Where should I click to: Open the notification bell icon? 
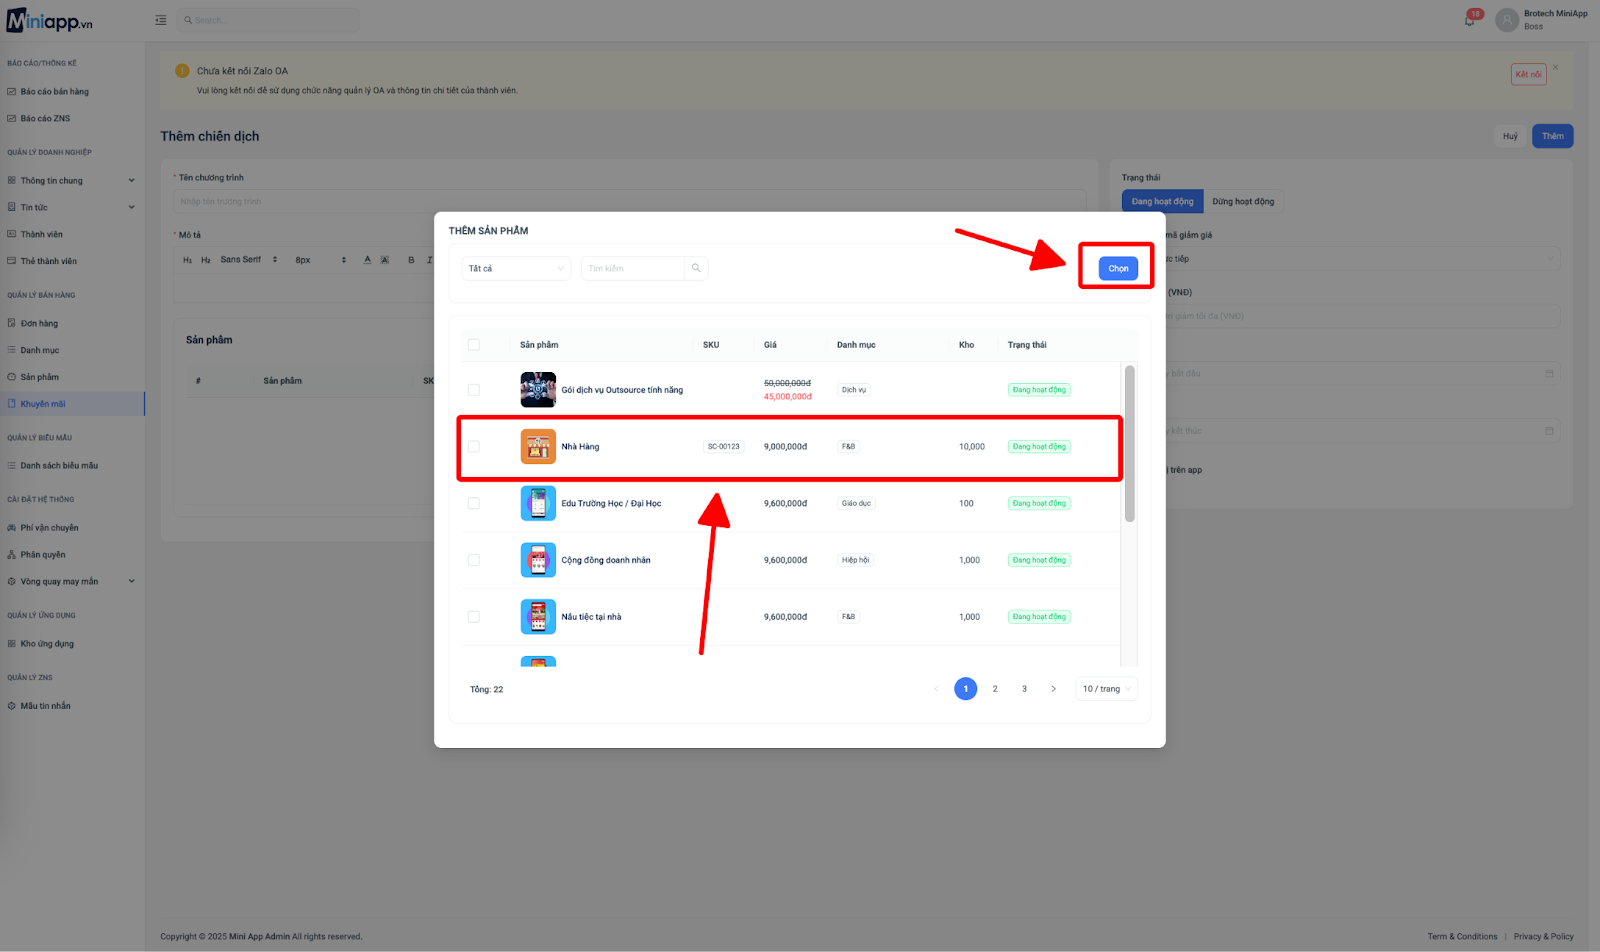click(1470, 20)
